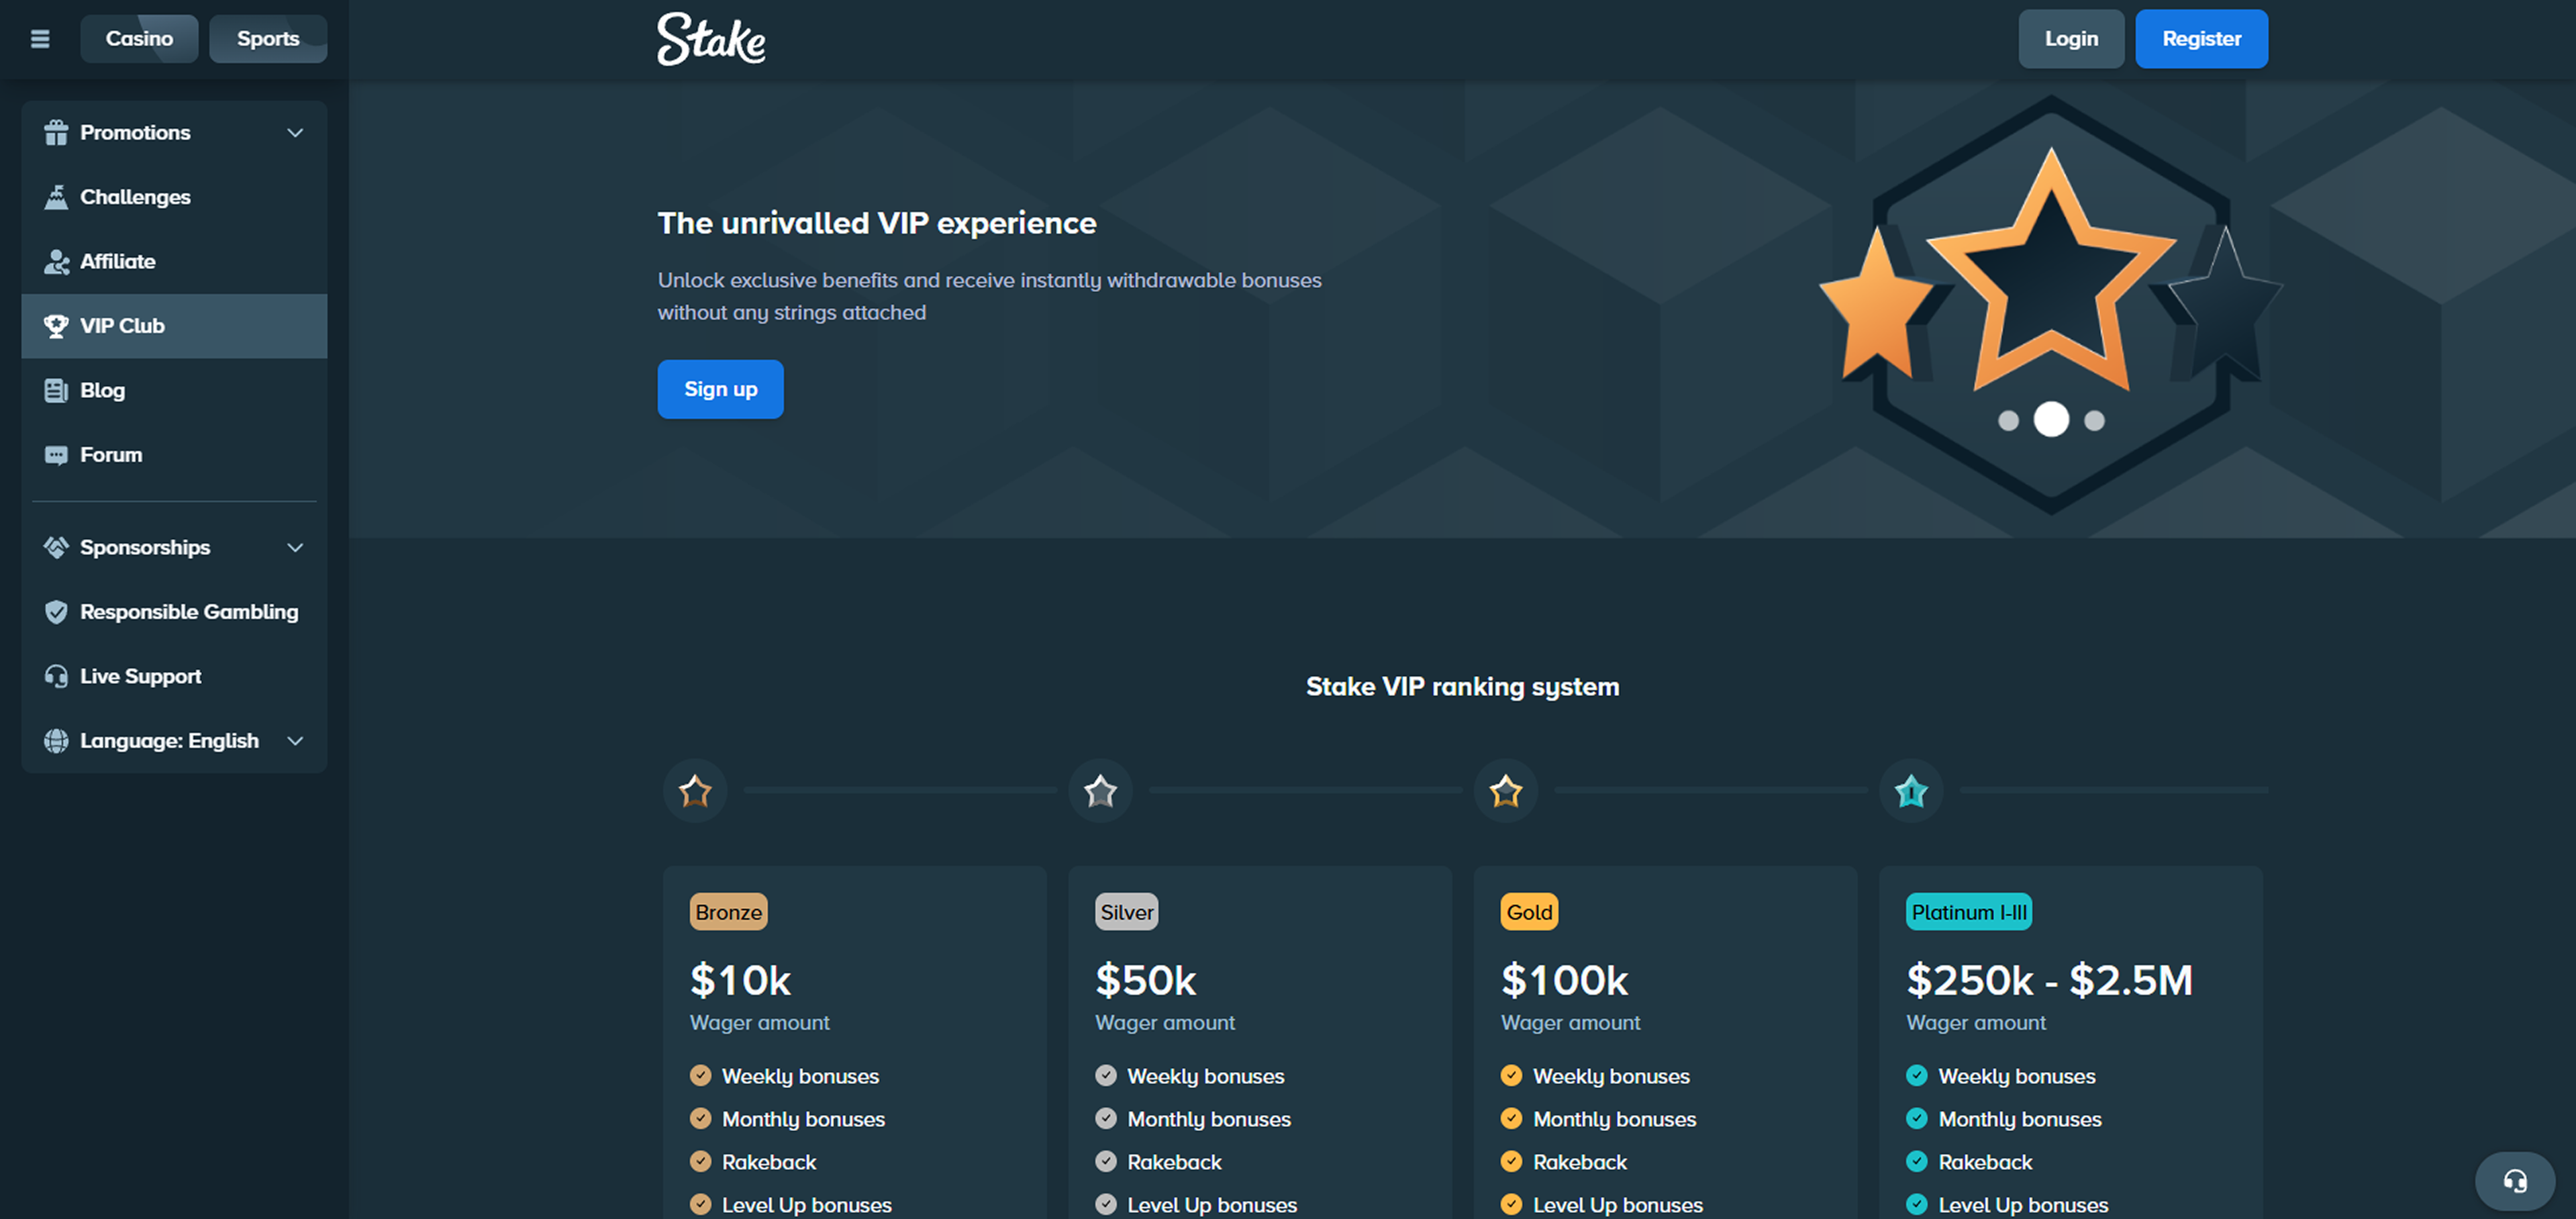The height and width of the screenshot is (1219, 2576).
Task: Click the Silver tier badge
Action: point(1126,912)
